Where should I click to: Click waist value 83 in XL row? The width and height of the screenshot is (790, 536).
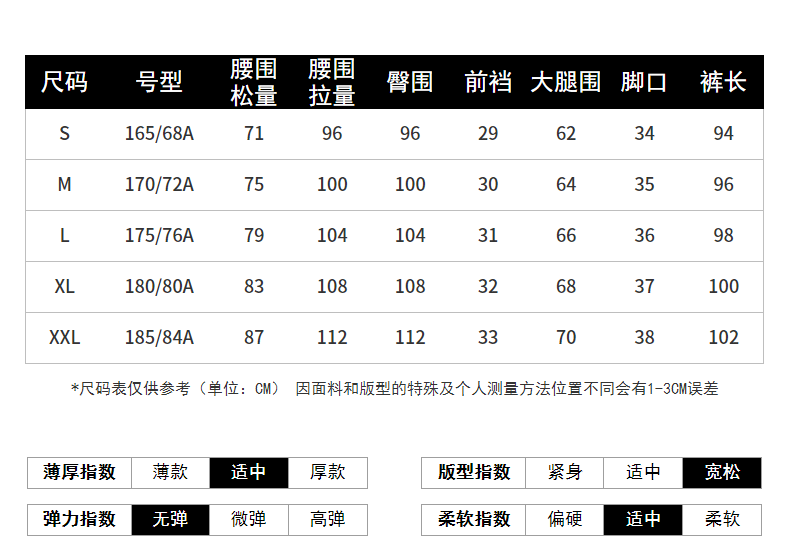254,287
